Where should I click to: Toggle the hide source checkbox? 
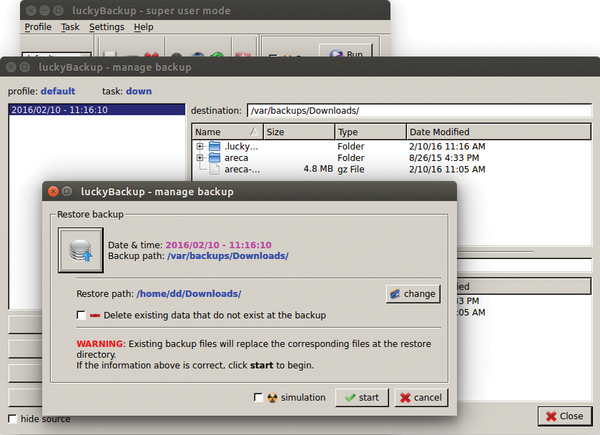[12, 419]
